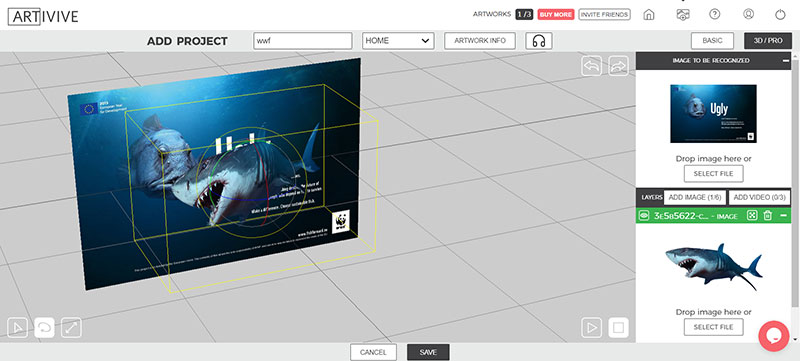Delete the shark image layer via trash icon
800x361 pixels.
pyautogui.click(x=767, y=216)
